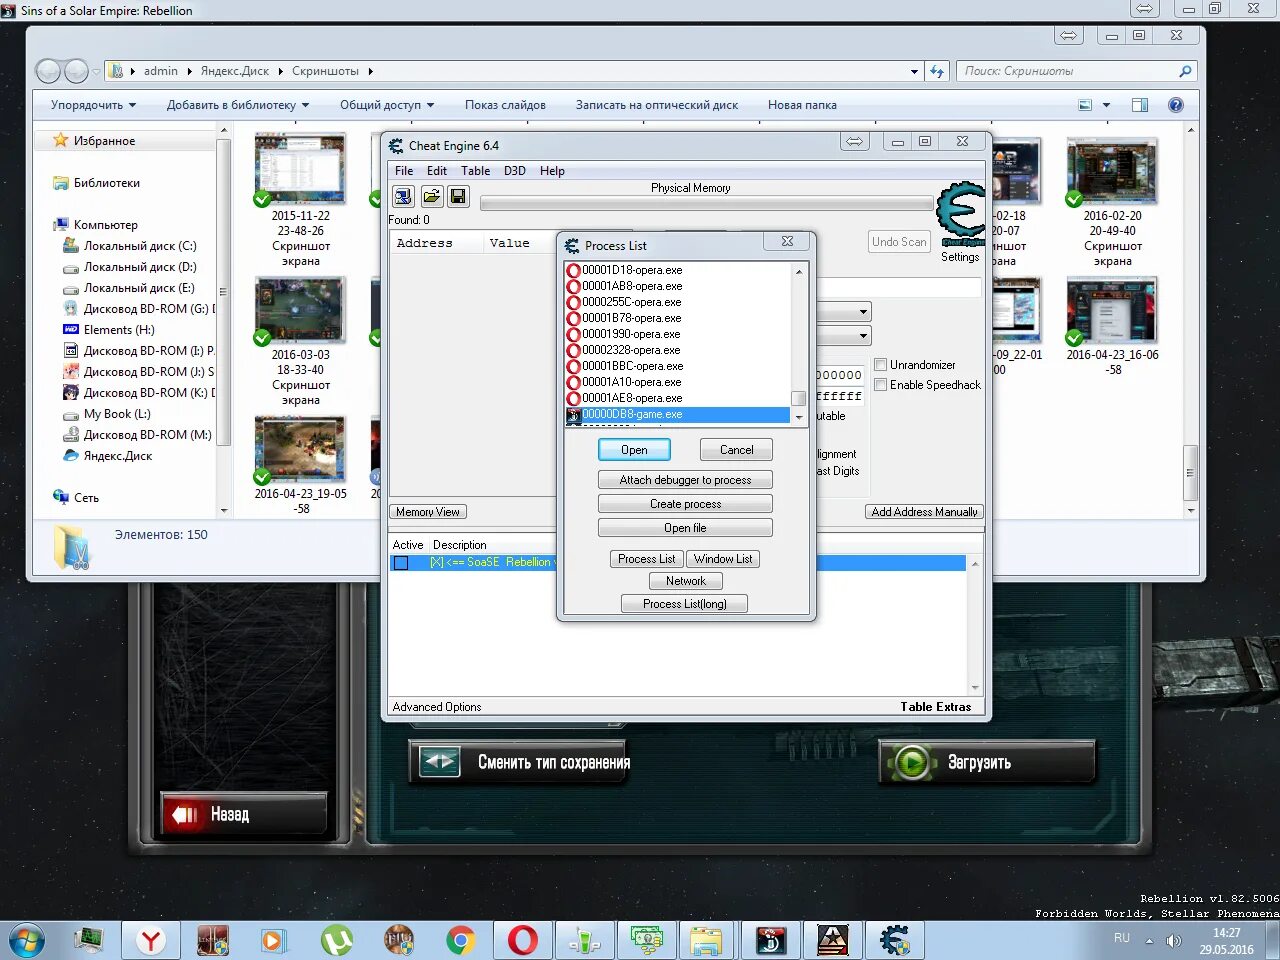Click Новая папка in Explorer toolbar
Image resolution: width=1280 pixels, height=960 pixels.
click(802, 105)
